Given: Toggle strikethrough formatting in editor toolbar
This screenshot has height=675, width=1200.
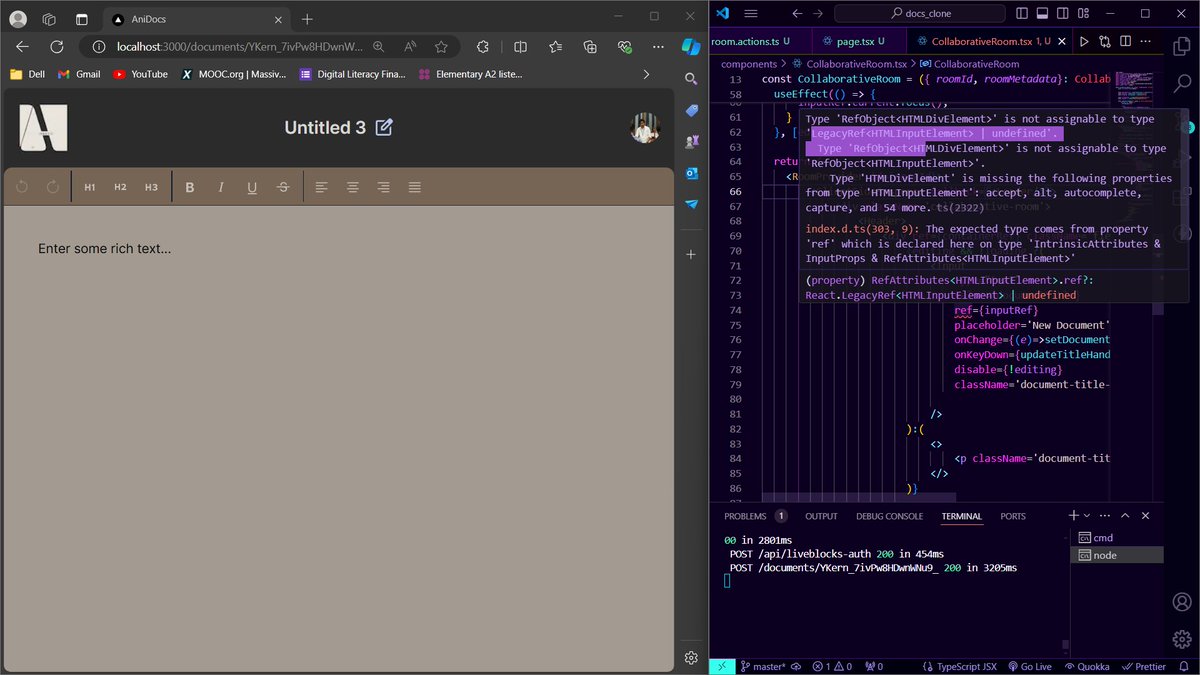Looking at the screenshot, I should click(x=283, y=187).
